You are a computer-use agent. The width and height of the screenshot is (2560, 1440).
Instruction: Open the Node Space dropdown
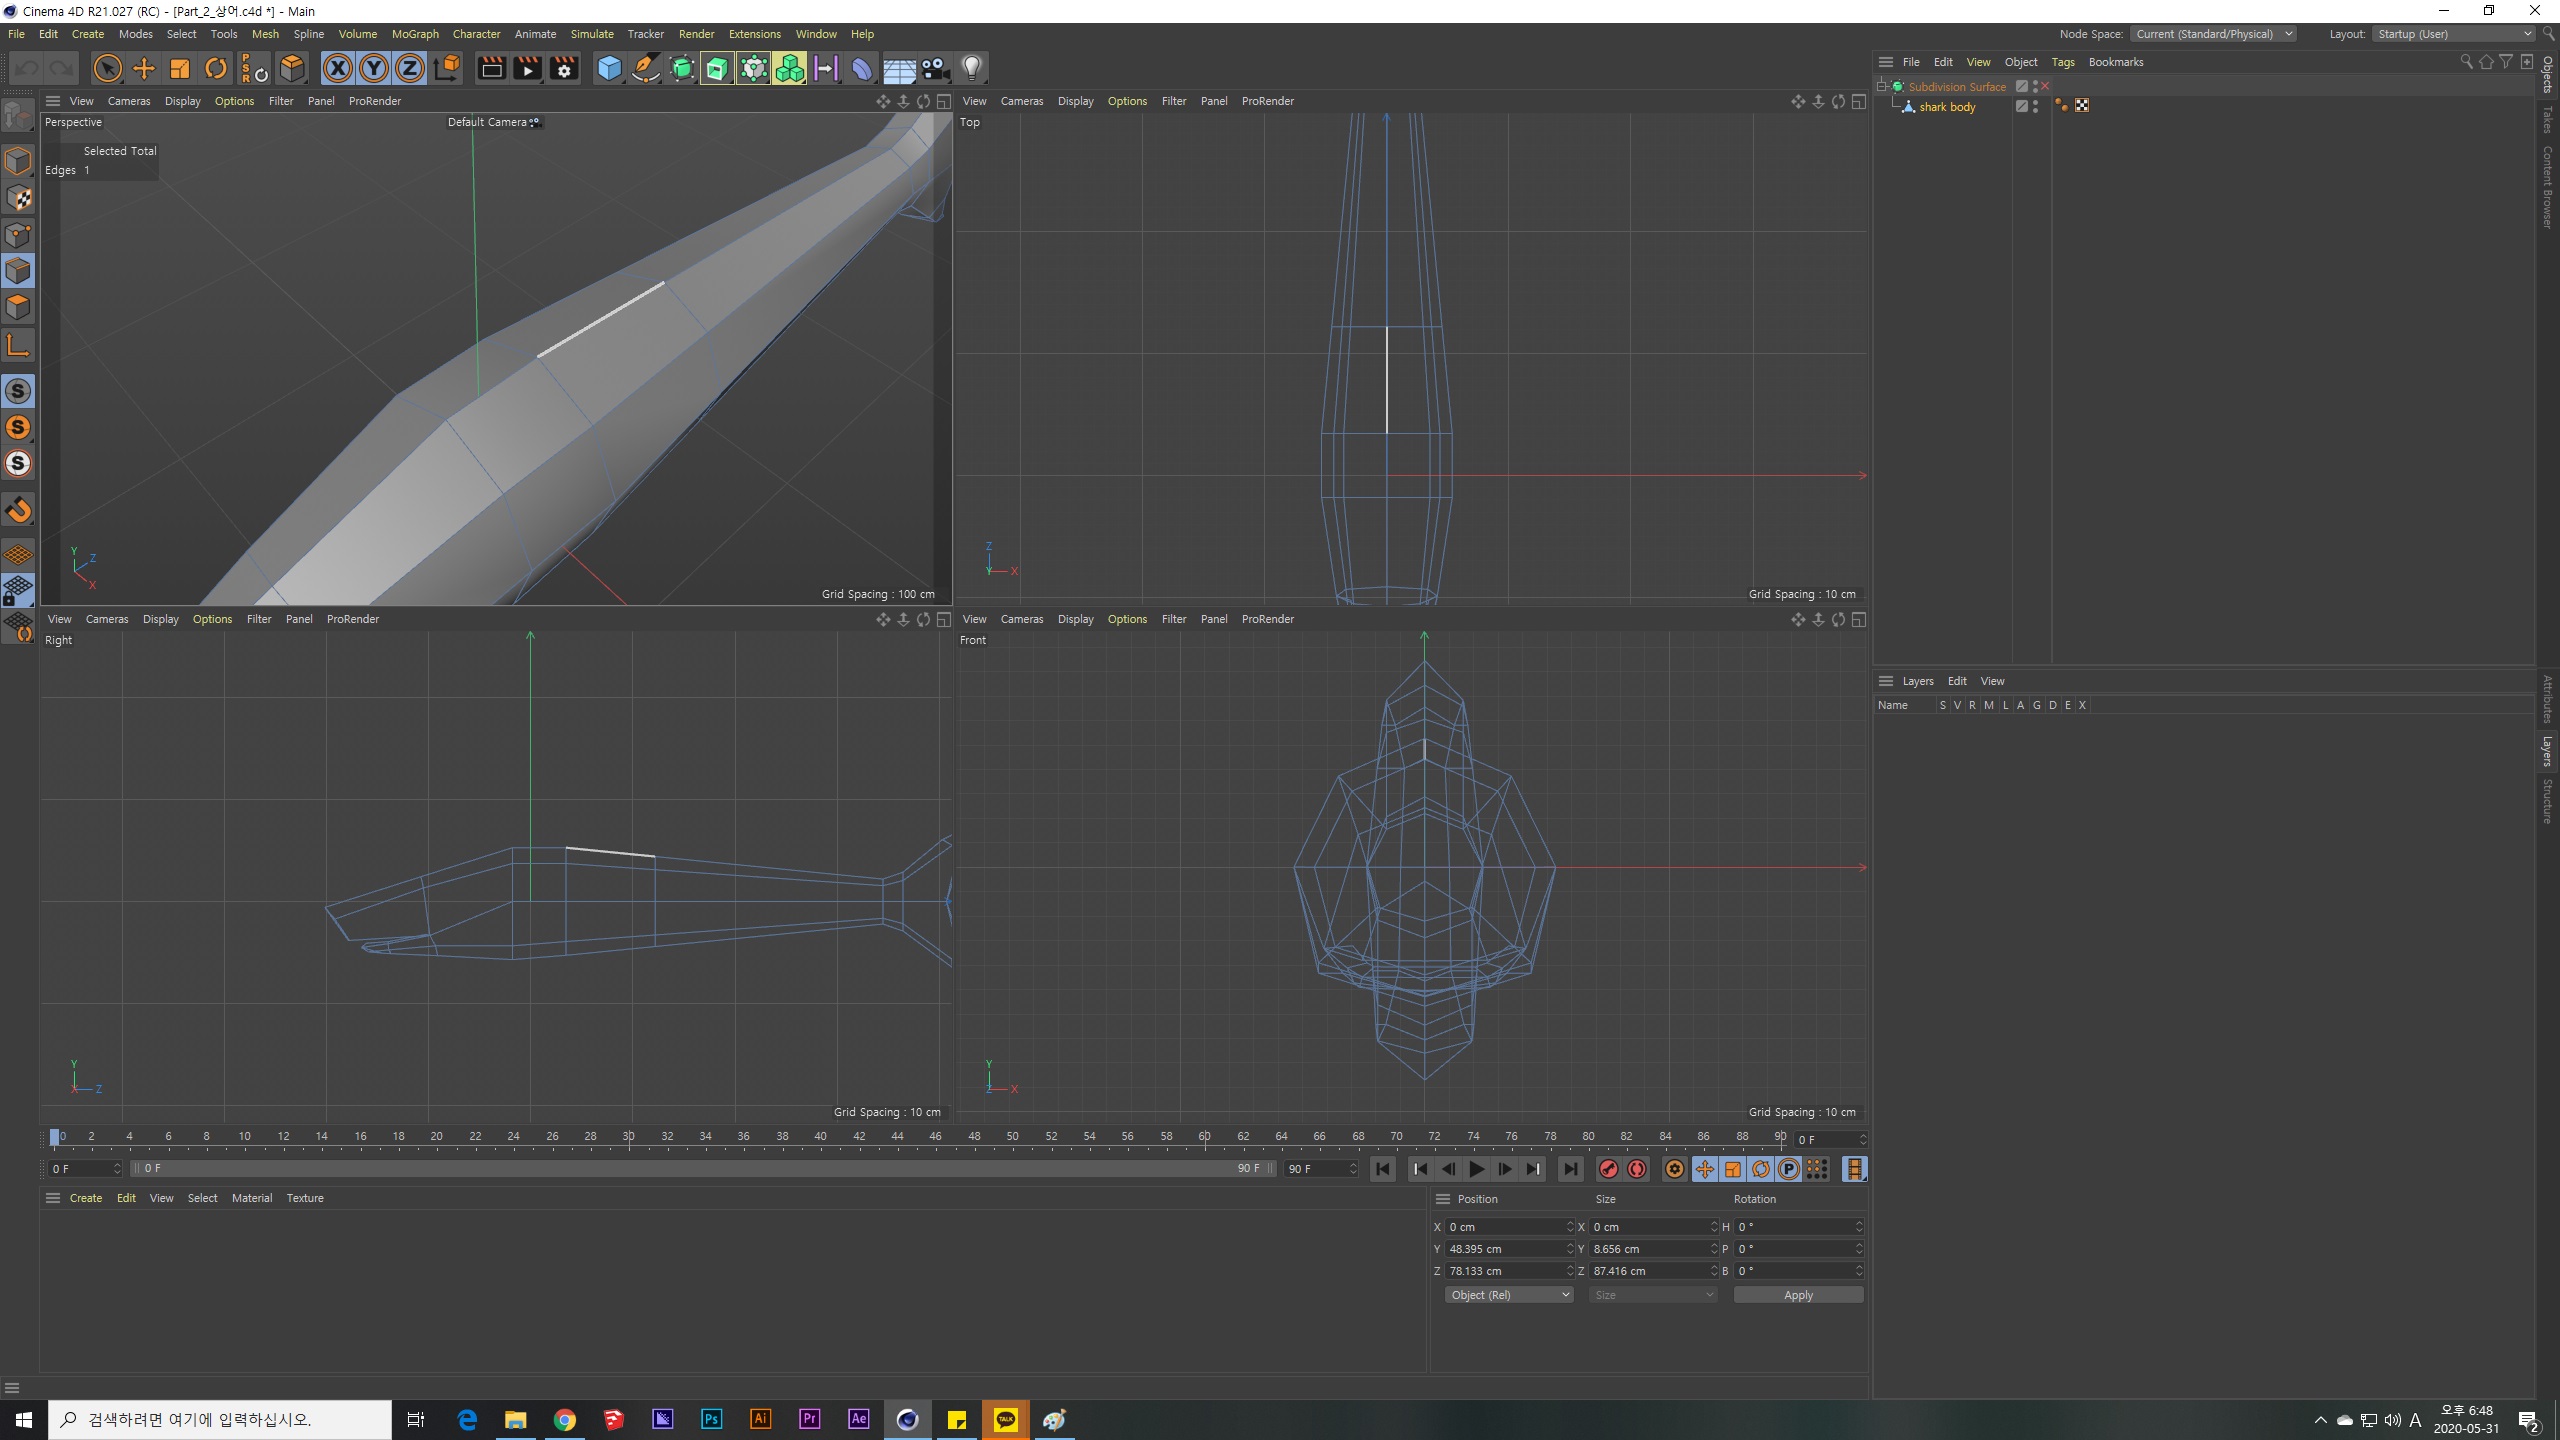[x=2212, y=34]
